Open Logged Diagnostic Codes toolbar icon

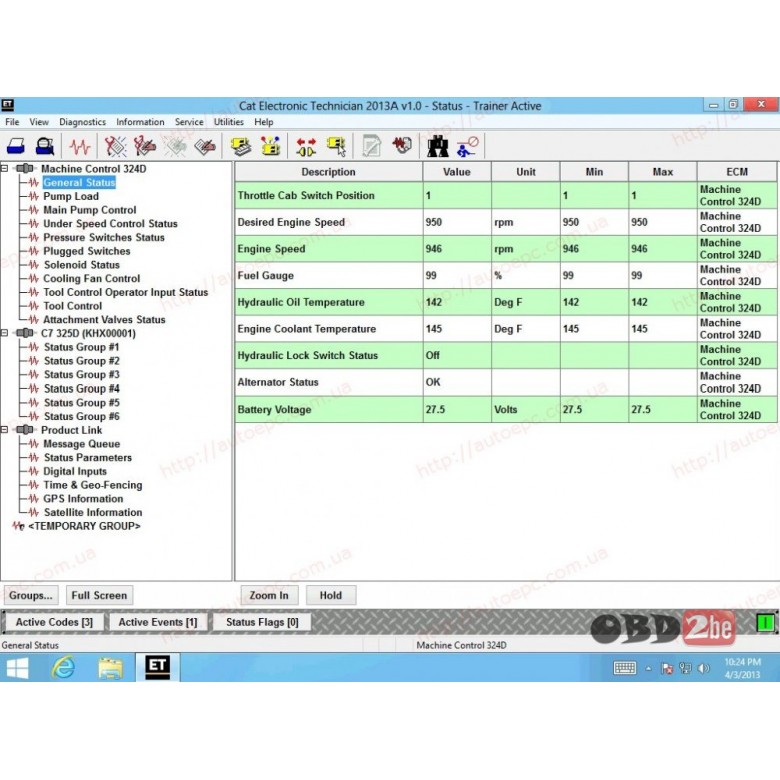click(x=145, y=146)
